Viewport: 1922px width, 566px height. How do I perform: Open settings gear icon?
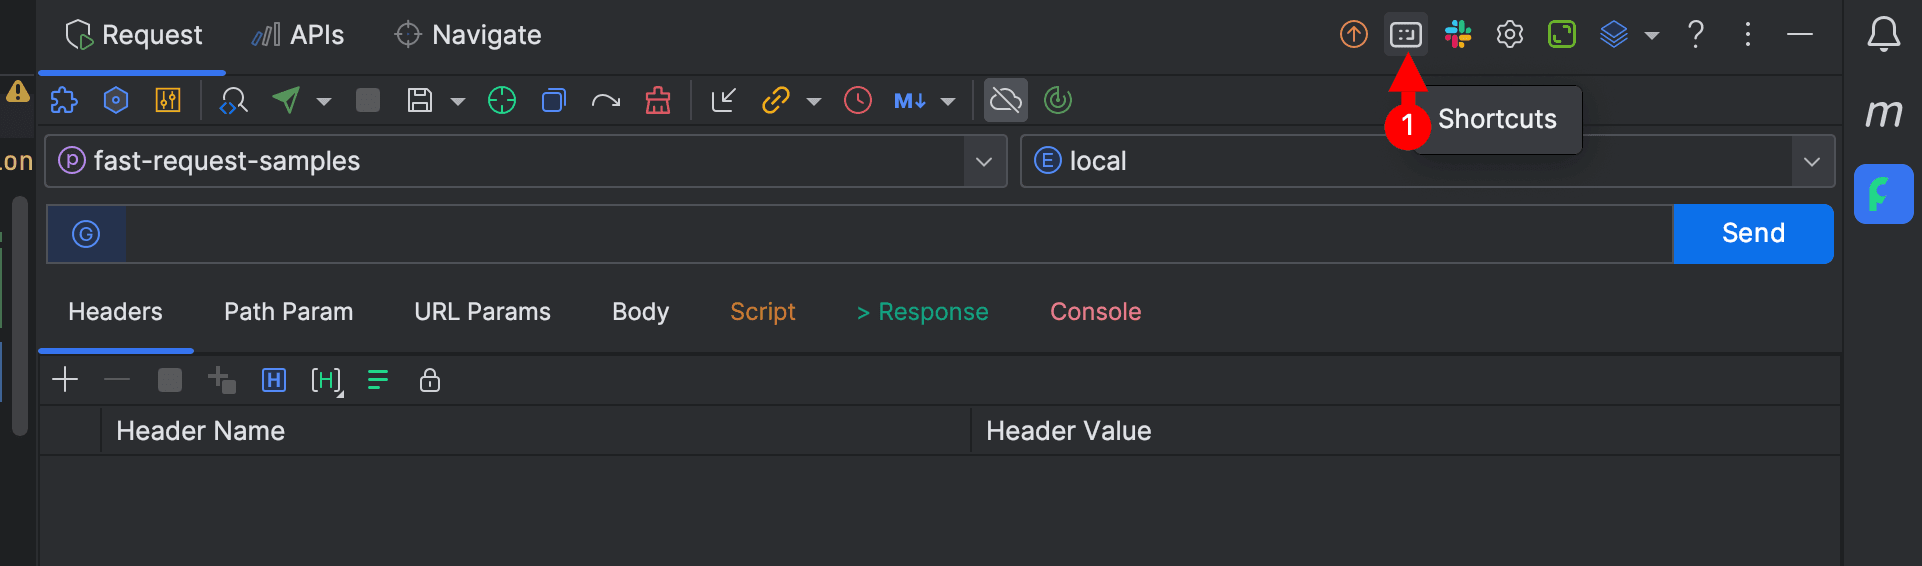(x=1509, y=35)
